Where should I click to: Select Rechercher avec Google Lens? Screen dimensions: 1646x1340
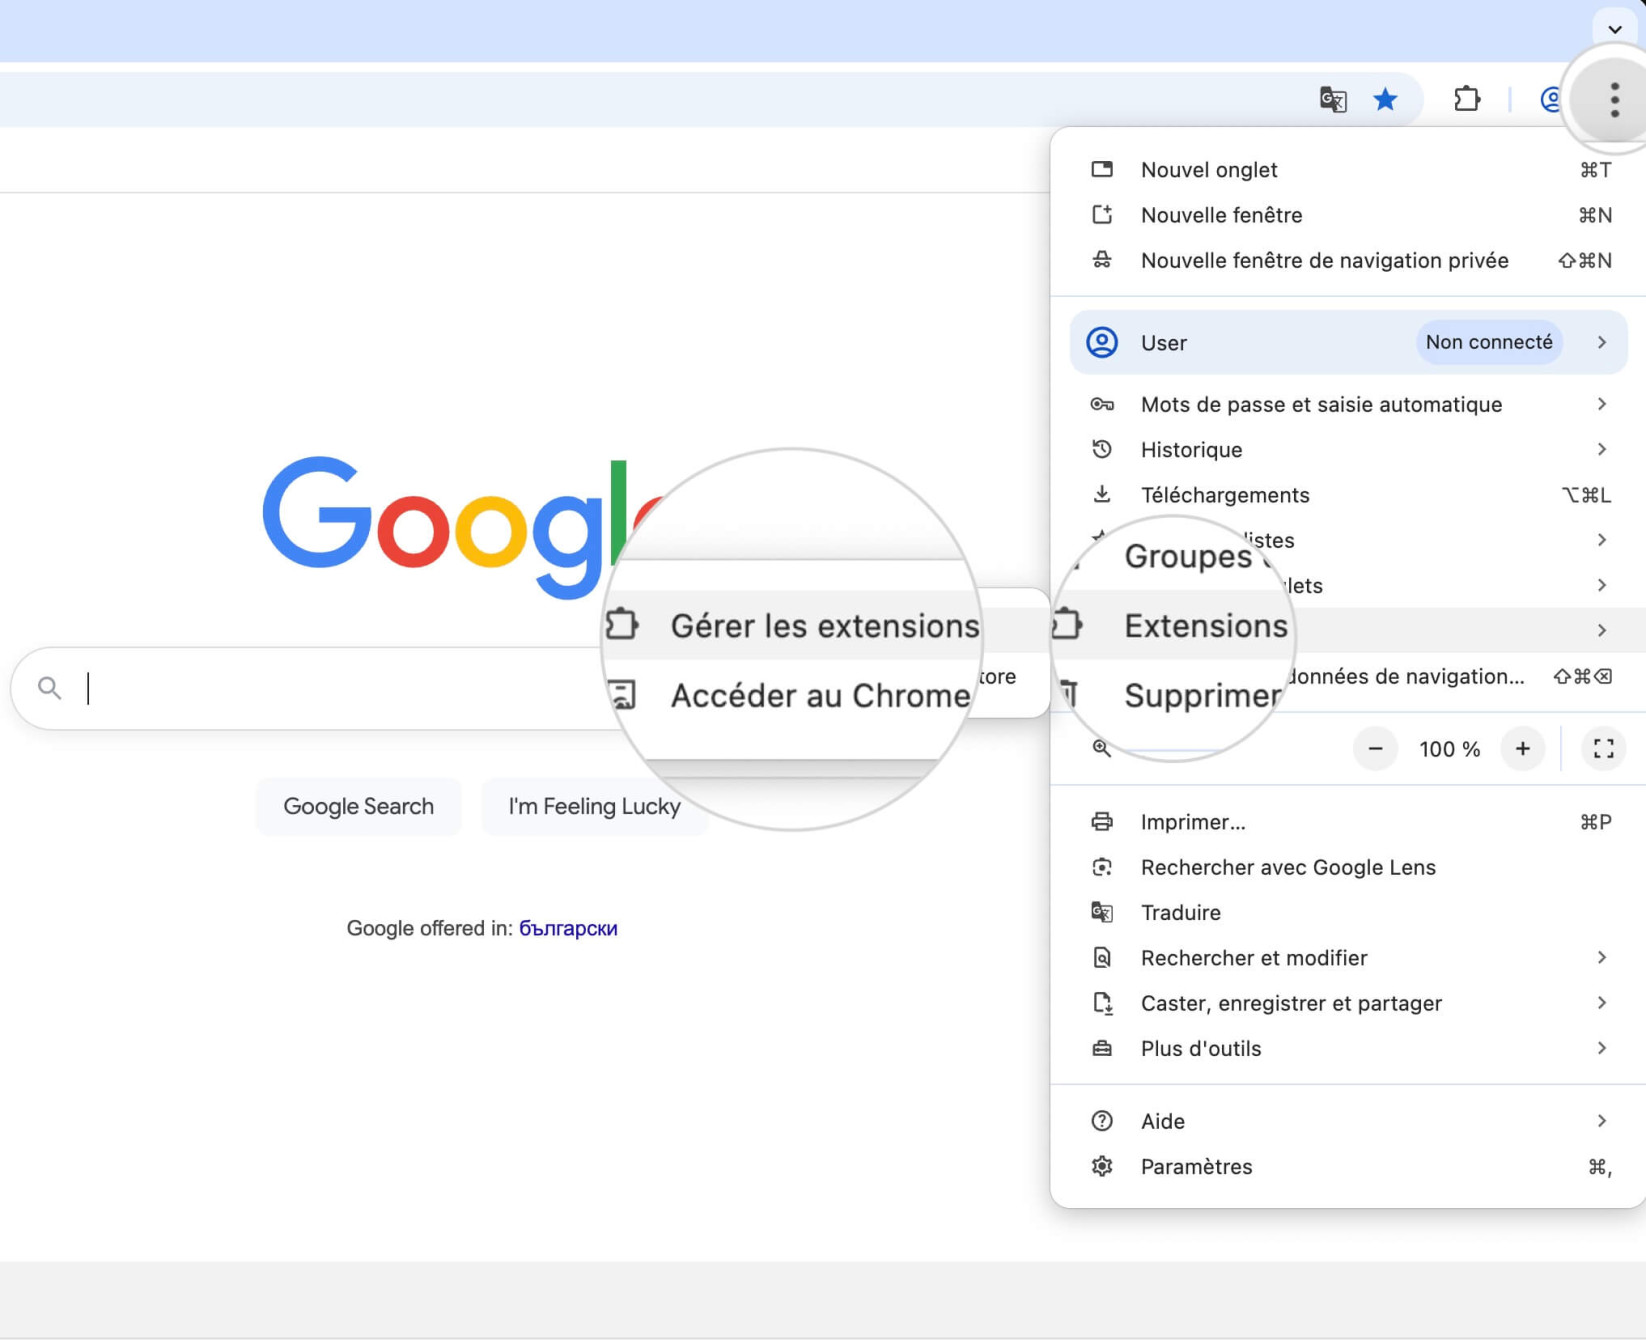(1348, 867)
